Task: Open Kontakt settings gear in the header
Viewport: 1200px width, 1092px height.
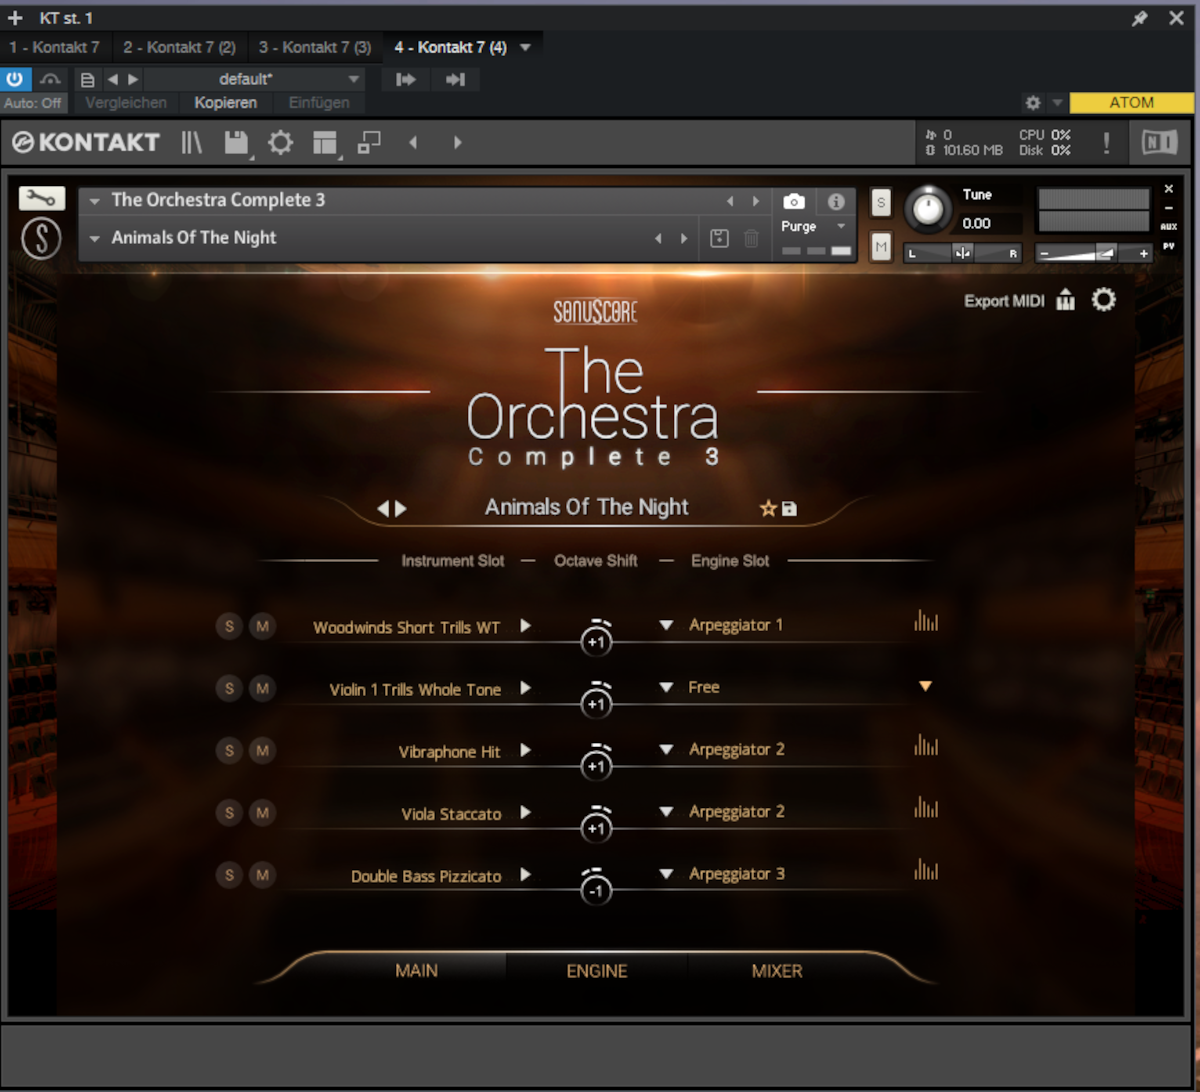Action: click(x=280, y=143)
